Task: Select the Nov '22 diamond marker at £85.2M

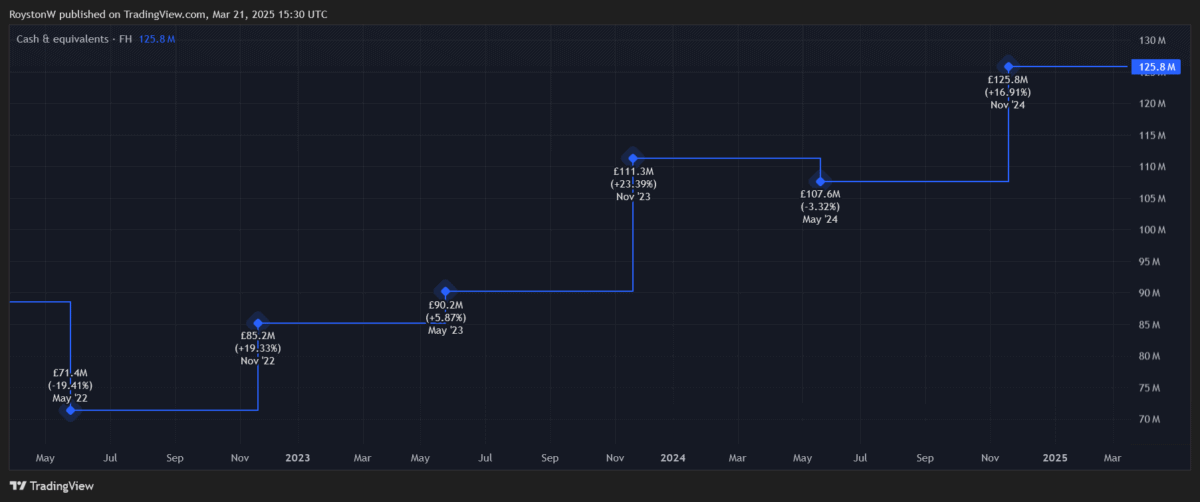Action: [258, 323]
